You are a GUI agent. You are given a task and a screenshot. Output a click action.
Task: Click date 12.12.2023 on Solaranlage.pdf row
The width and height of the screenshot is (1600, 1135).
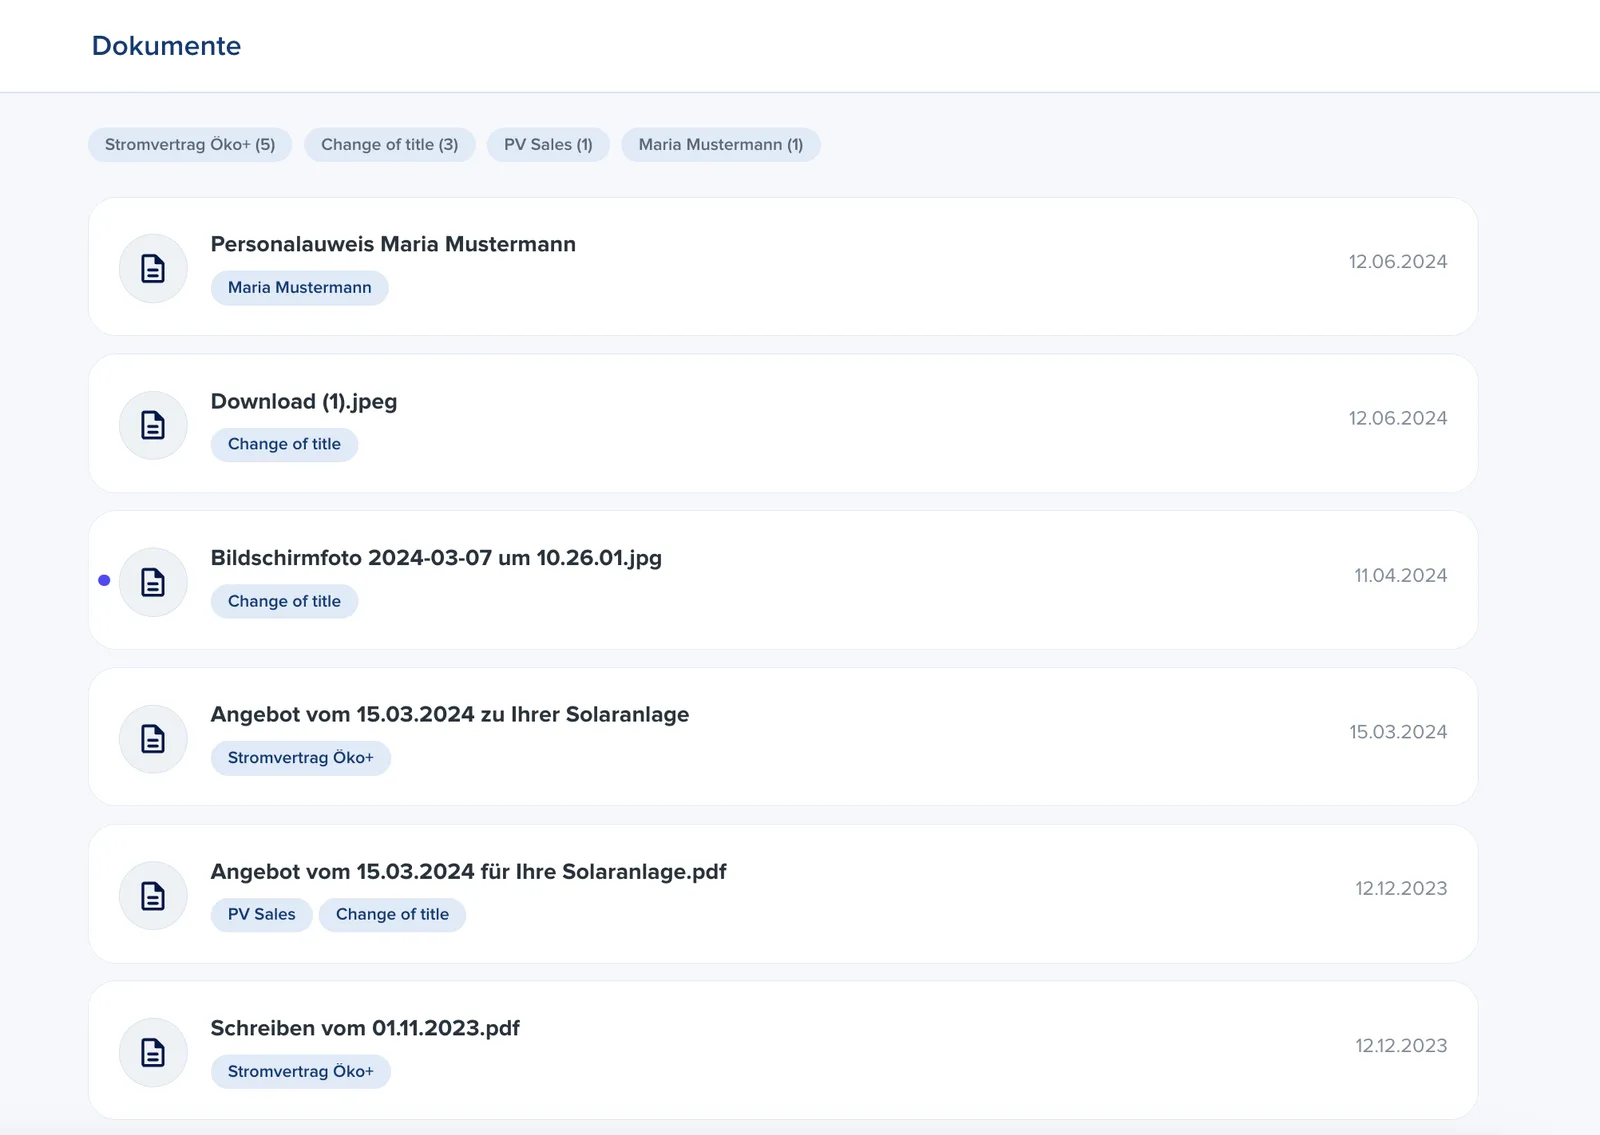(x=1401, y=889)
